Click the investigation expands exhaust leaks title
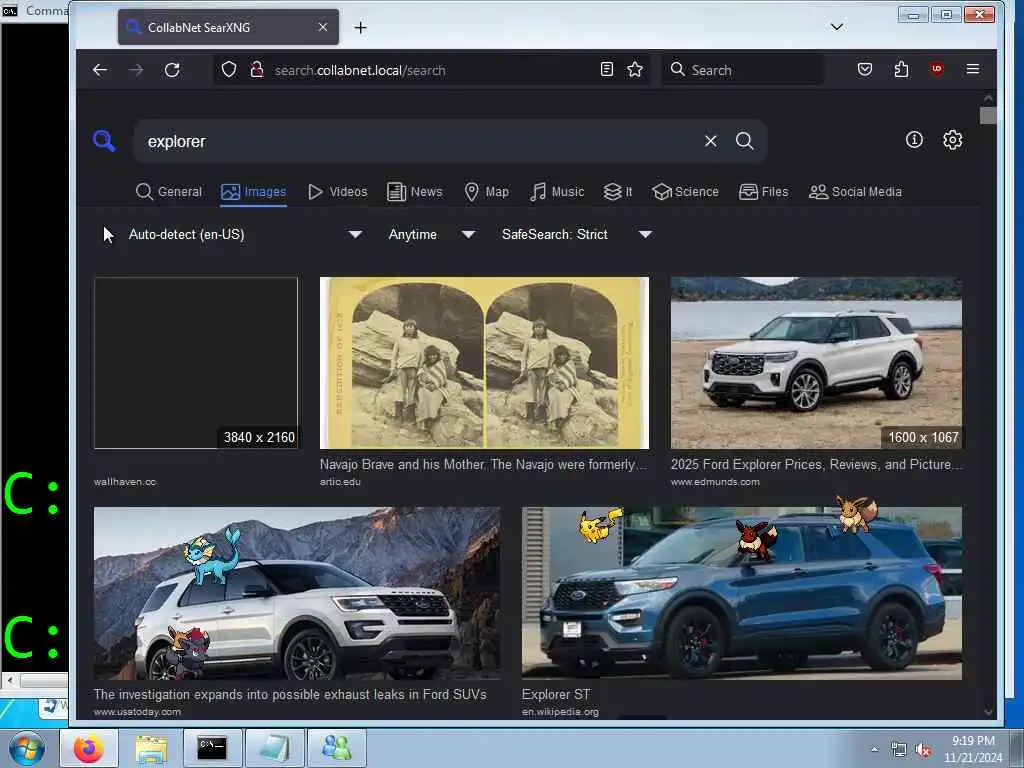The height and width of the screenshot is (768, 1024). (x=290, y=694)
